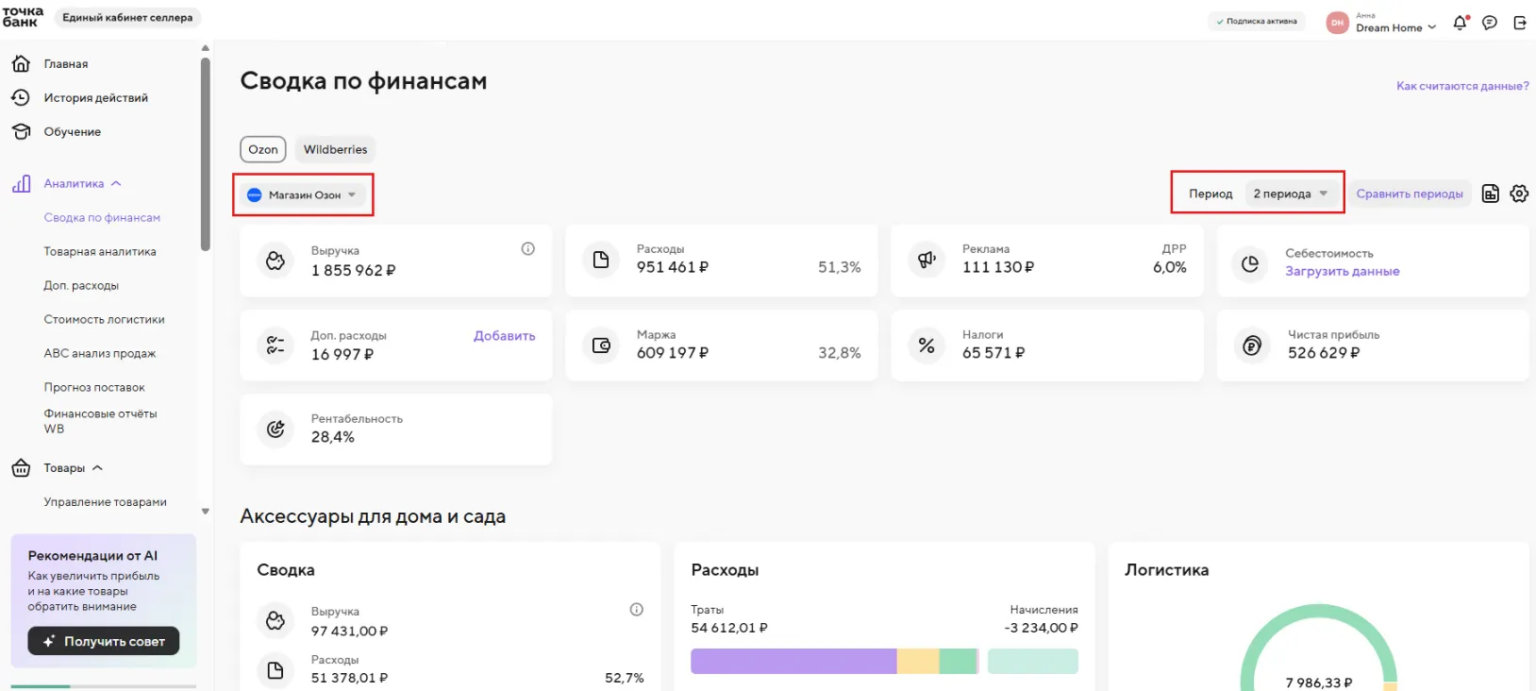Viewport: 1536px width, 691px height.
Task: Click the DH user avatar
Action: [1337, 22]
